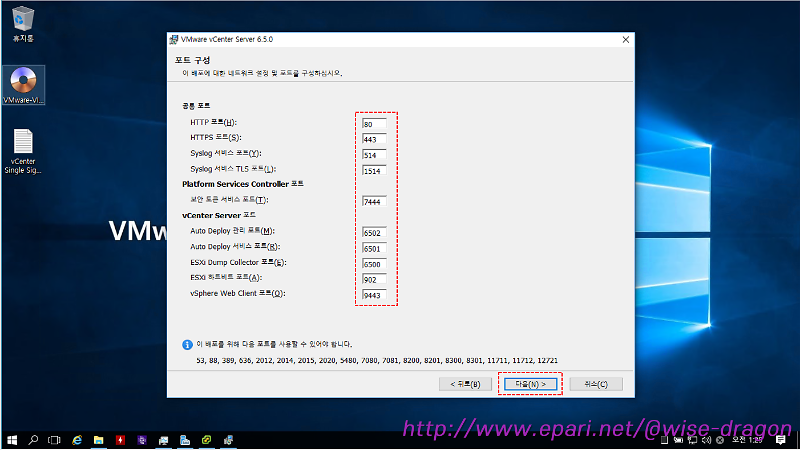Image resolution: width=800 pixels, height=450 pixels.
Task: Focus secure token service port field 7444
Action: tap(374, 202)
